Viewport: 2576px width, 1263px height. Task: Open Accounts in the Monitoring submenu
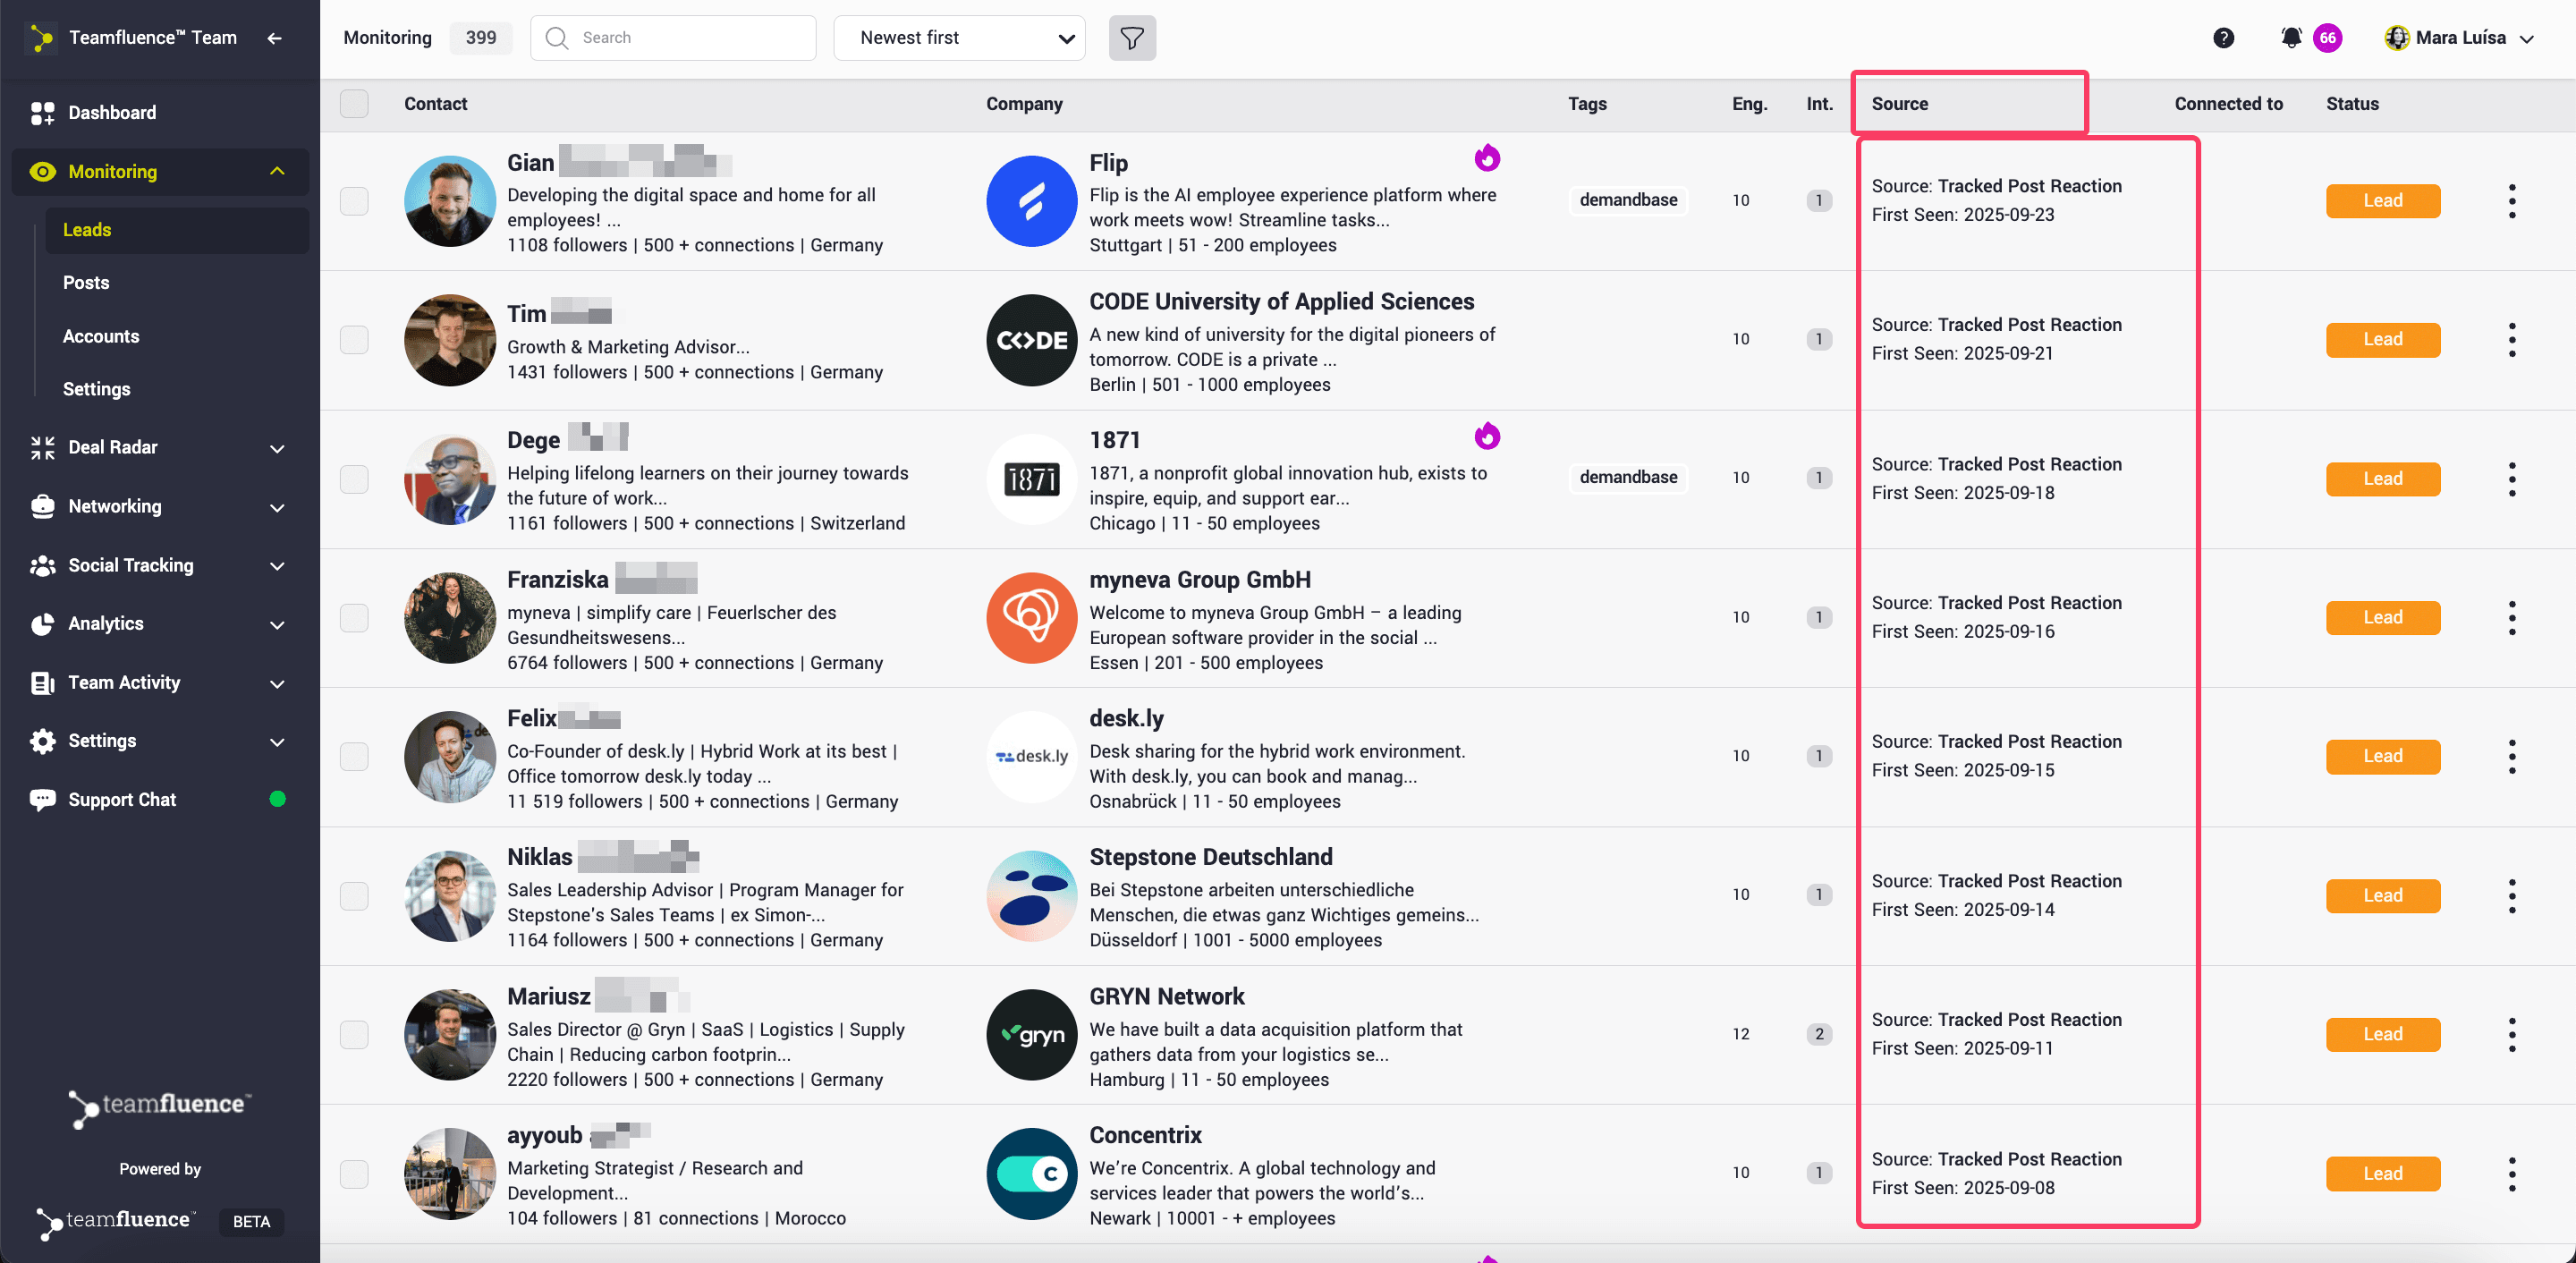click(101, 336)
